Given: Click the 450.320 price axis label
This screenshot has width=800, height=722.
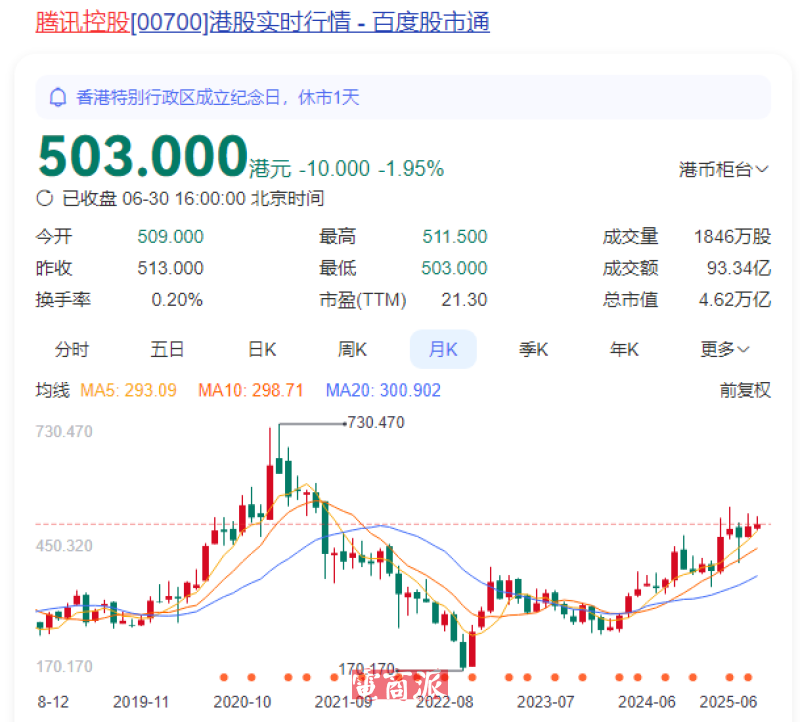Looking at the screenshot, I should point(64,546).
